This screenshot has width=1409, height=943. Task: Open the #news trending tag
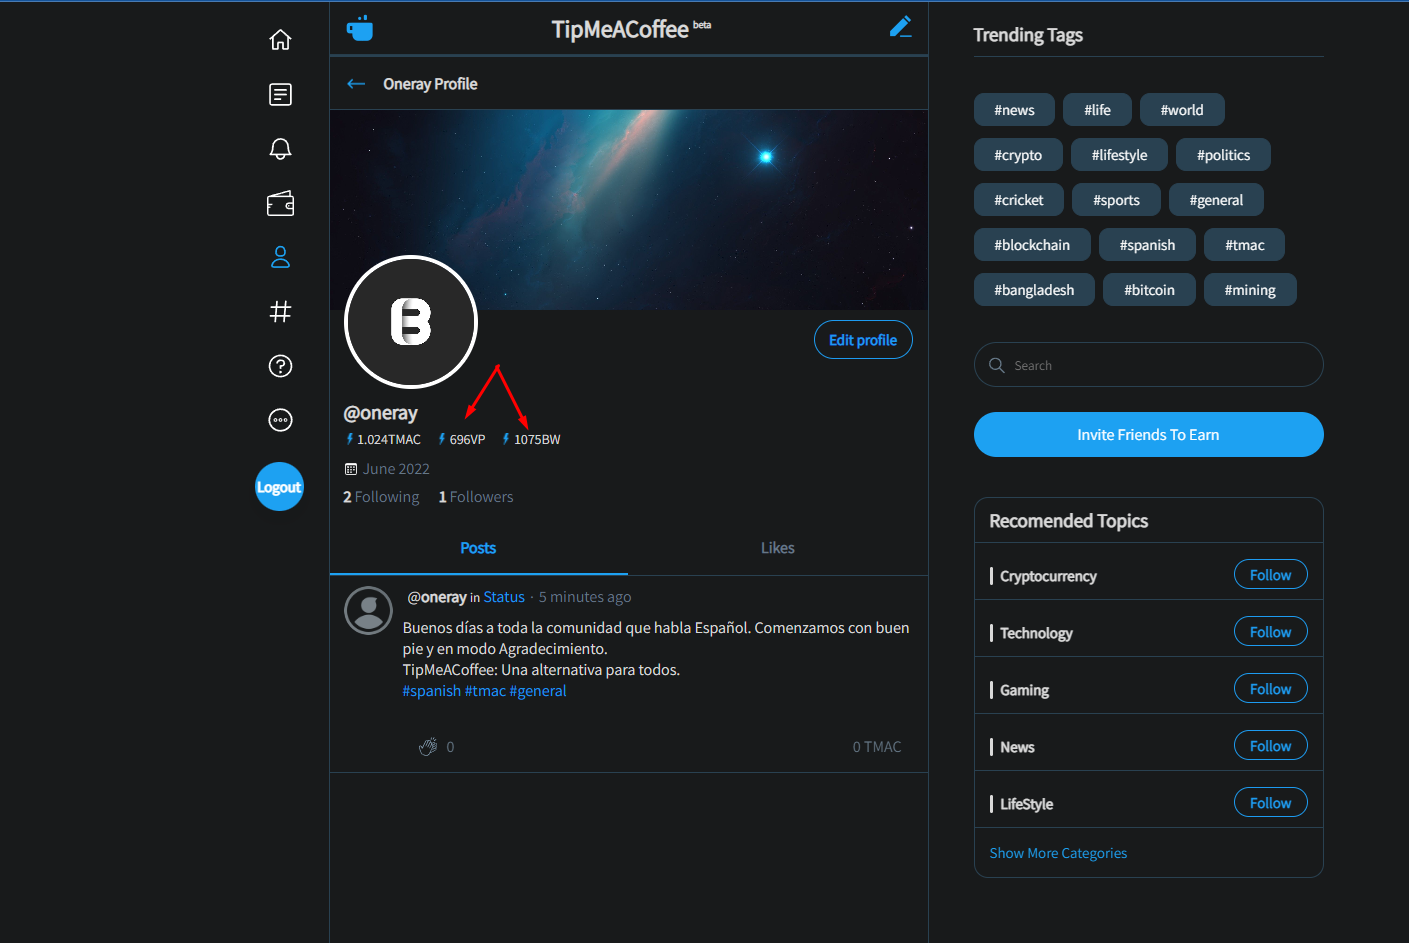click(1014, 110)
